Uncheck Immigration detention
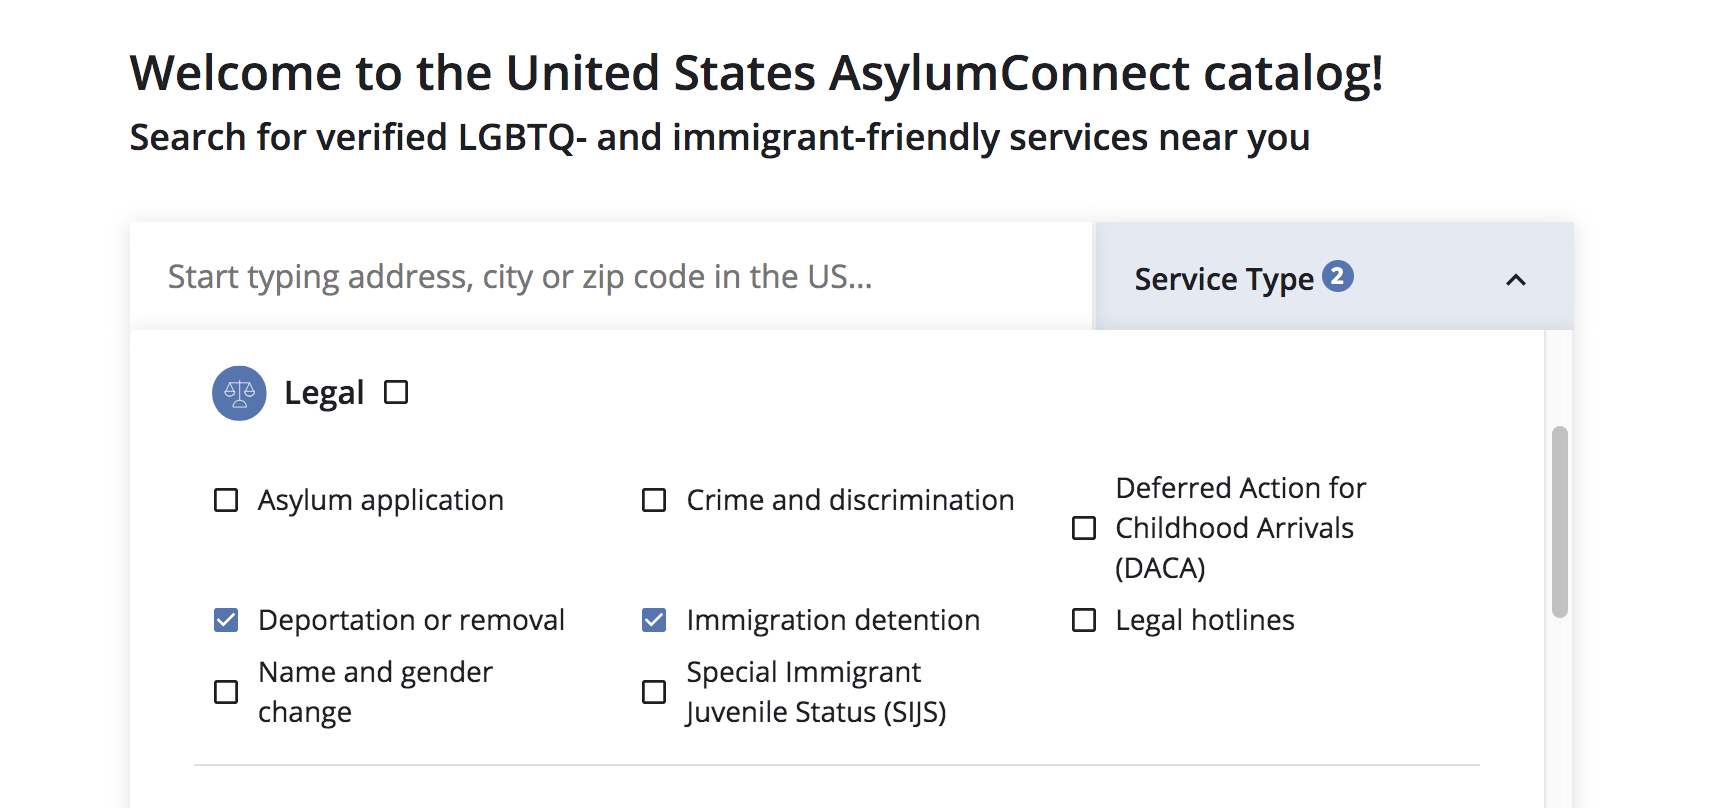 tap(654, 620)
